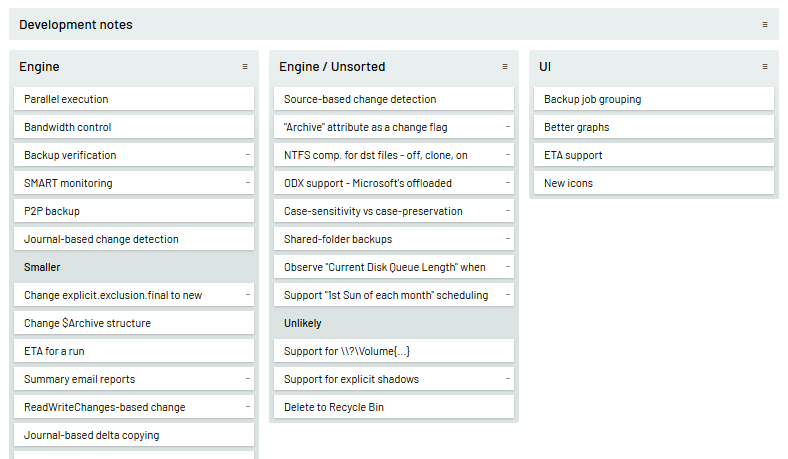Open the Development notes board menu icon

click(765, 25)
